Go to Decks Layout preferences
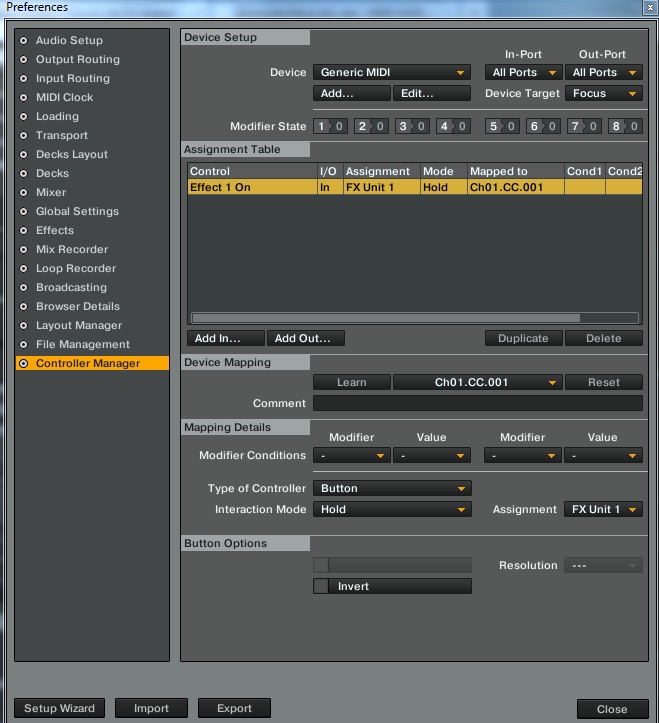Screen dimensions: 659x723 click(x=71, y=154)
